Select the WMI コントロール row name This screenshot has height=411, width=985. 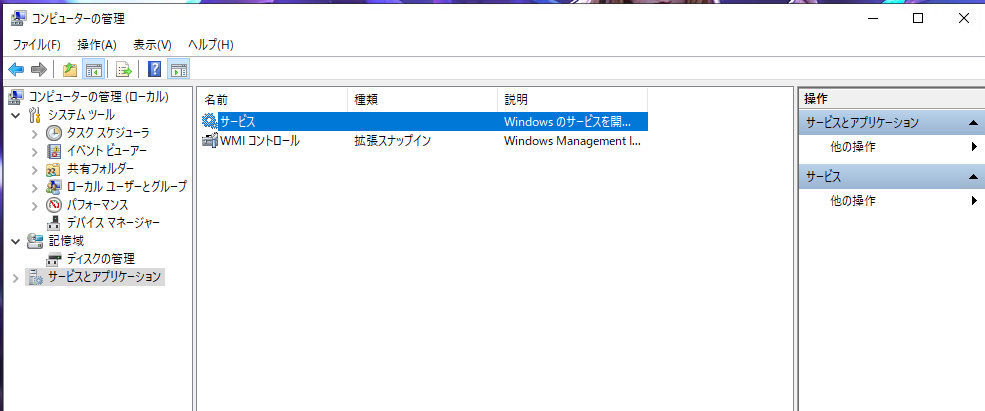click(259, 141)
